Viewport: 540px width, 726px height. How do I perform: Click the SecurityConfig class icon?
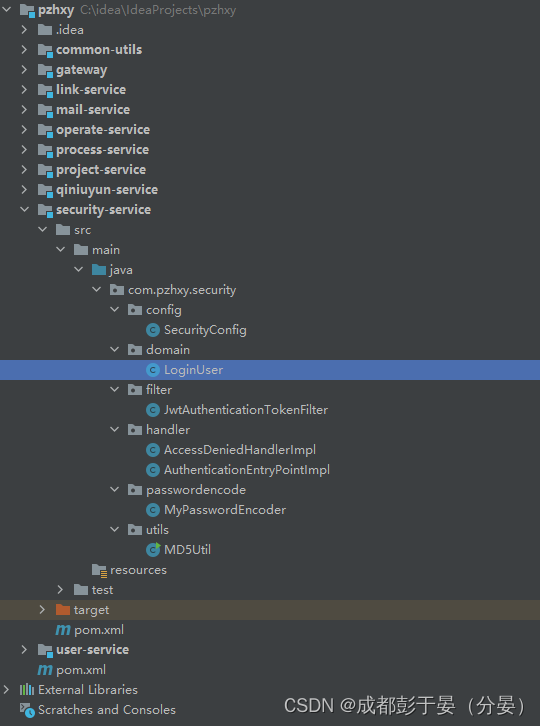(x=153, y=330)
